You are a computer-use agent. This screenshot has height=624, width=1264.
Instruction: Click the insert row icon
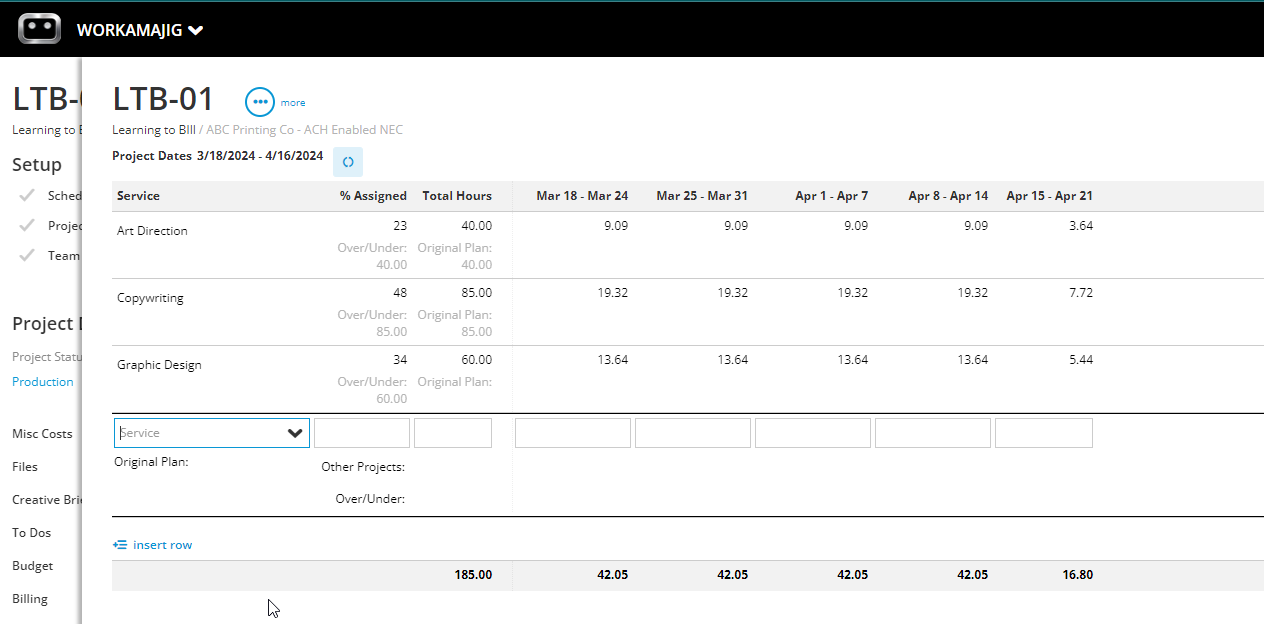pos(120,545)
